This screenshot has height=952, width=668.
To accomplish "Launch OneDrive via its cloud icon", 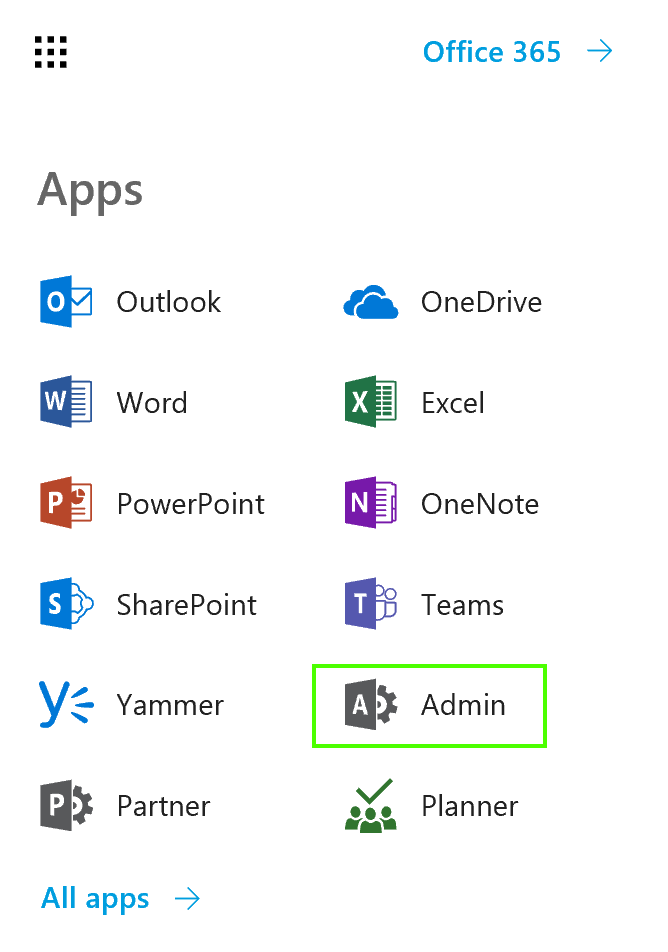I will coord(370,302).
